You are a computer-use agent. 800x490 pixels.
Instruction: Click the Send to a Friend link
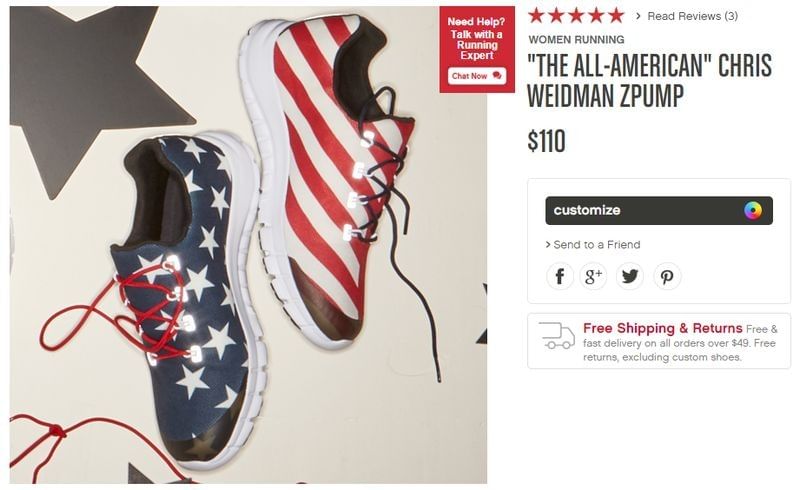tap(597, 244)
